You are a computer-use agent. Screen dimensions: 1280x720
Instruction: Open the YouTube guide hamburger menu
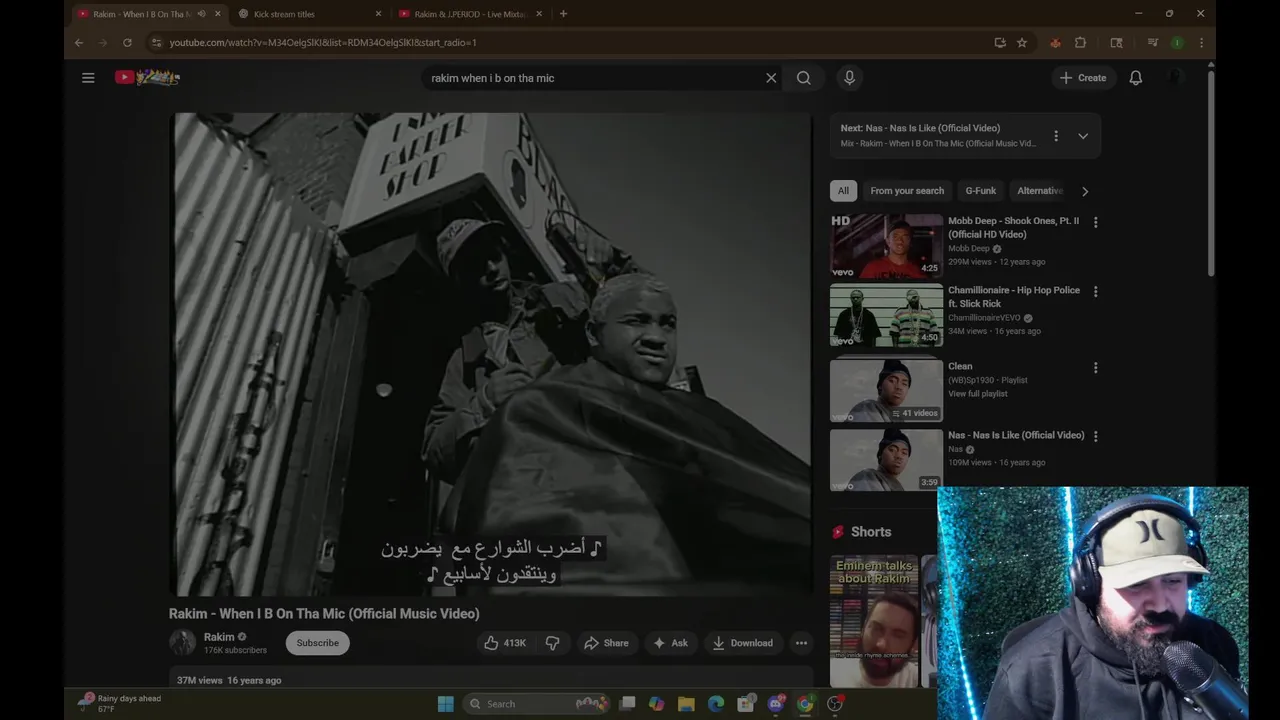pyautogui.click(x=88, y=78)
